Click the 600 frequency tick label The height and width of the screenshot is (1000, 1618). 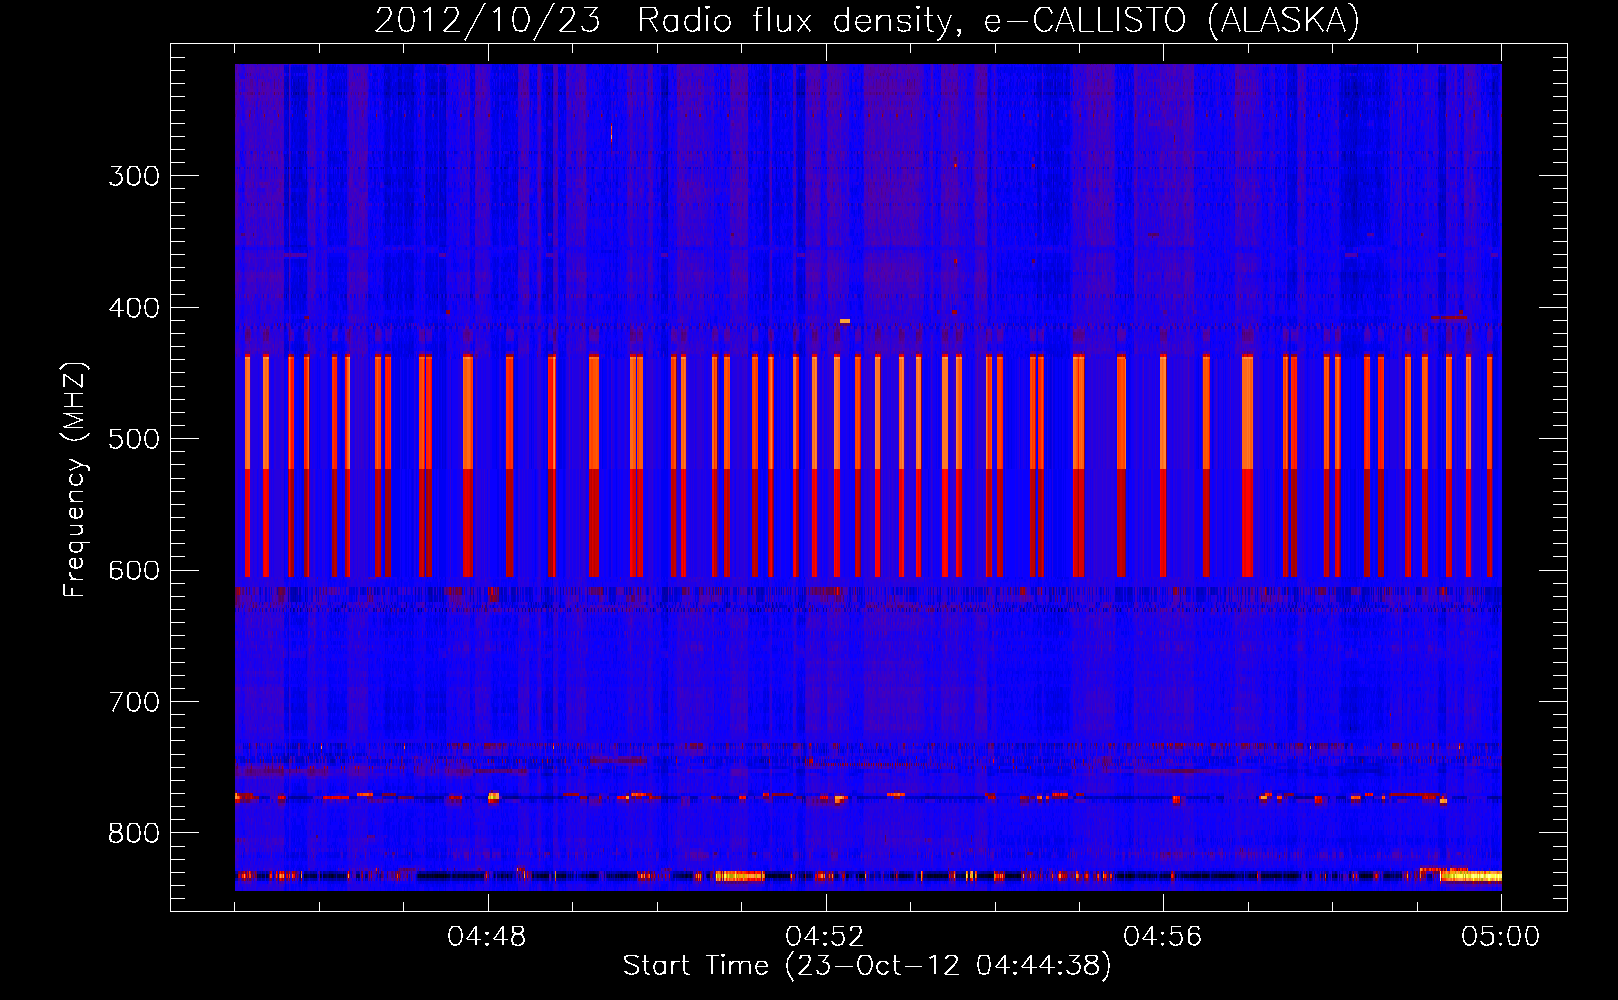[x=134, y=571]
